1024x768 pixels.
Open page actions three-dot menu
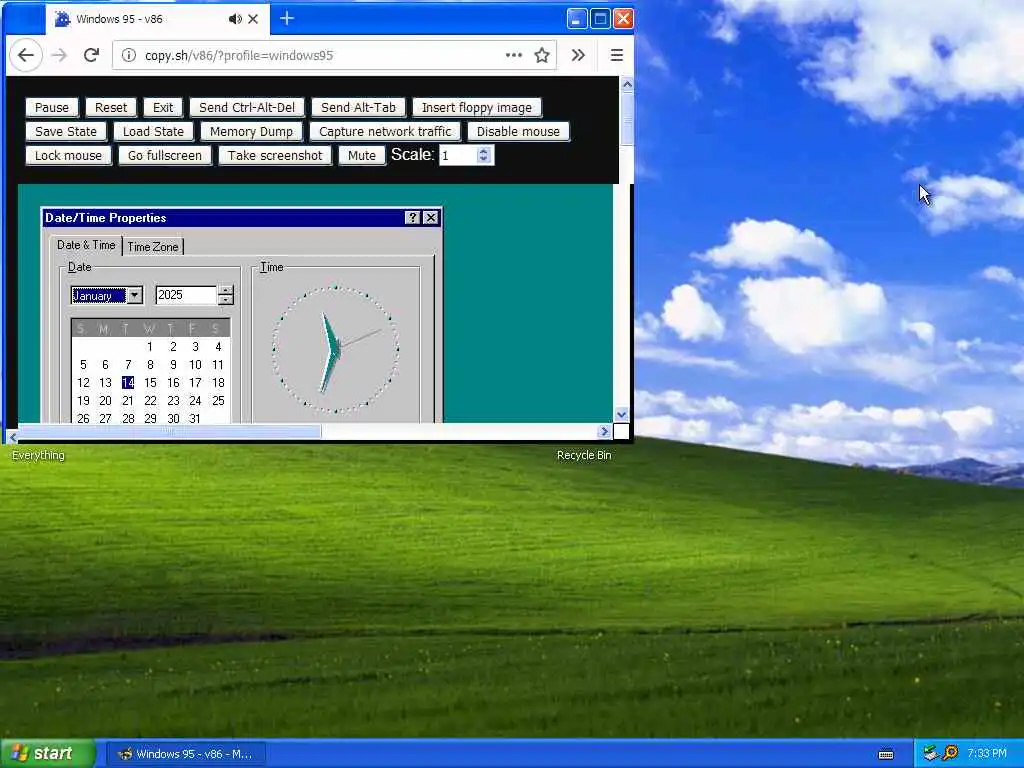click(514, 56)
